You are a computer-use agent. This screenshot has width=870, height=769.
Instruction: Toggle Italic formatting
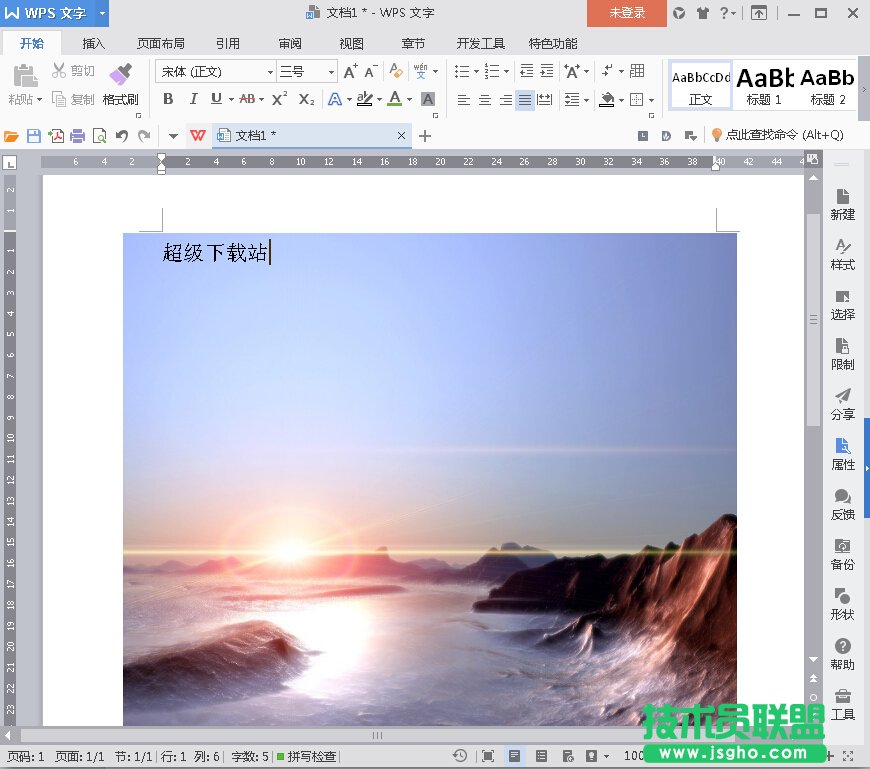click(x=192, y=99)
